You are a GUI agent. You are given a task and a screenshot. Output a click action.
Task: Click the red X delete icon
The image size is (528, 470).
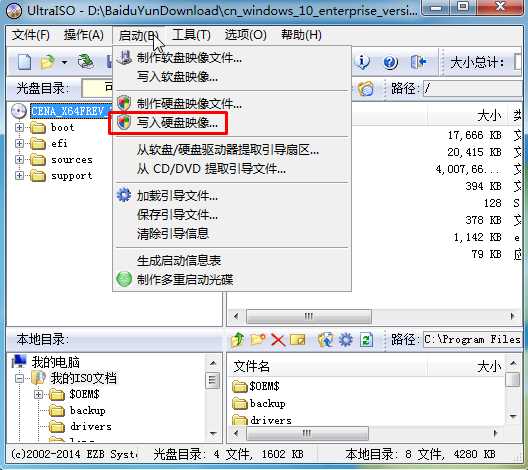(278, 339)
